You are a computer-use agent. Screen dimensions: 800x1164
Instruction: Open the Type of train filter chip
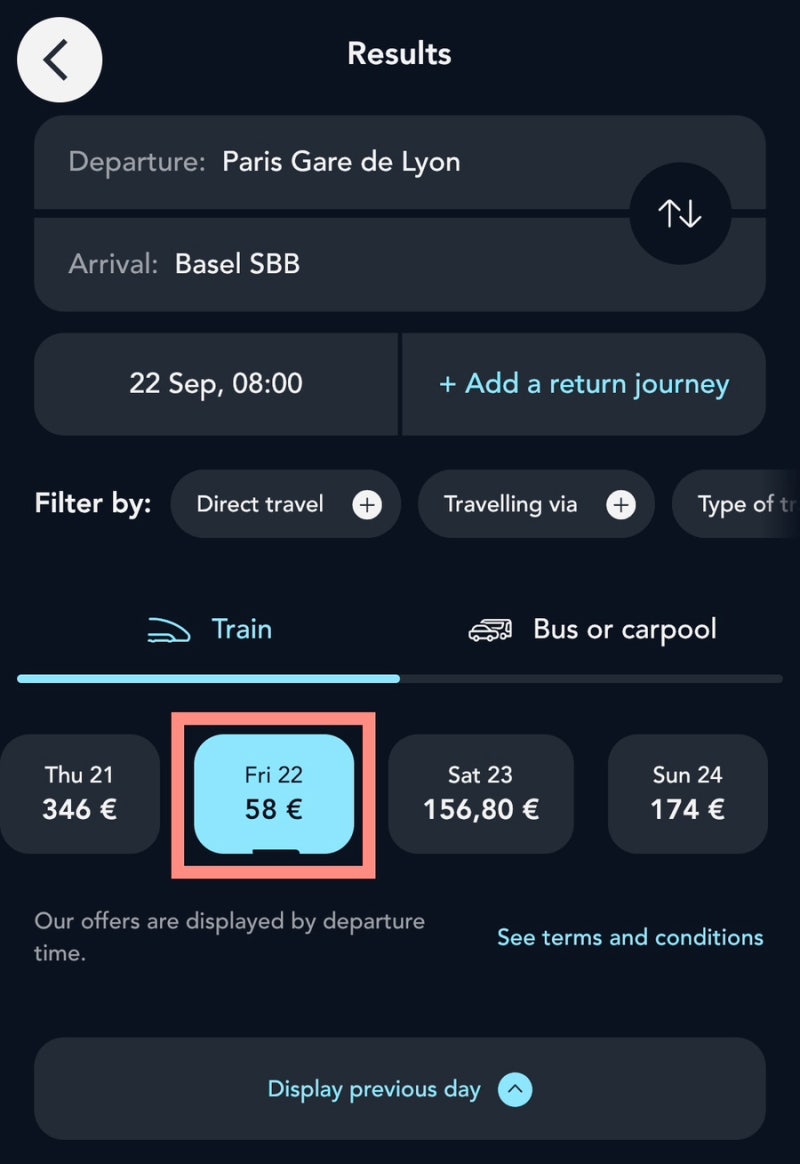[x=736, y=504]
